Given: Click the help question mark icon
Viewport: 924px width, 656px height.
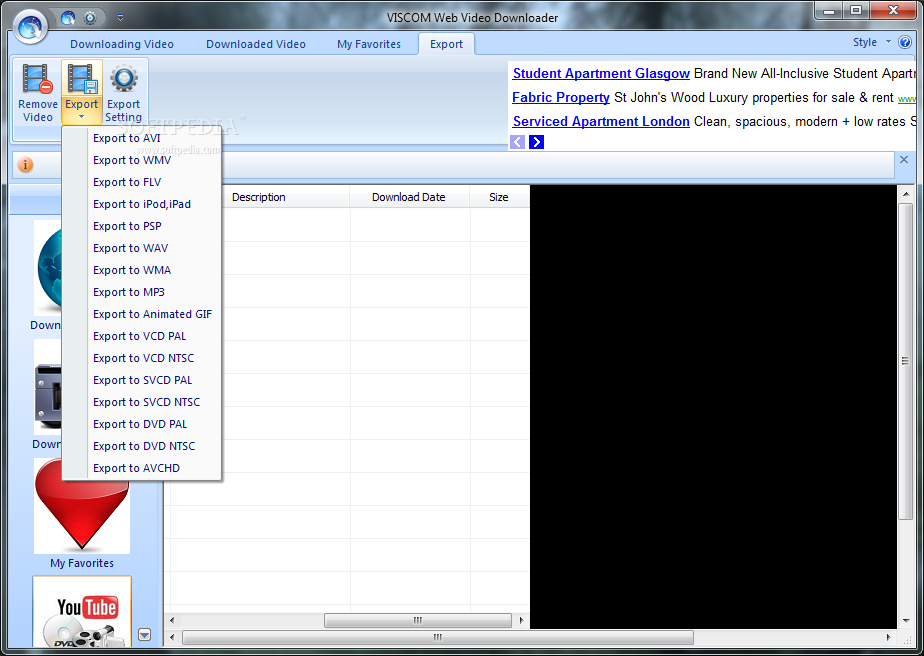Looking at the screenshot, I should [905, 42].
